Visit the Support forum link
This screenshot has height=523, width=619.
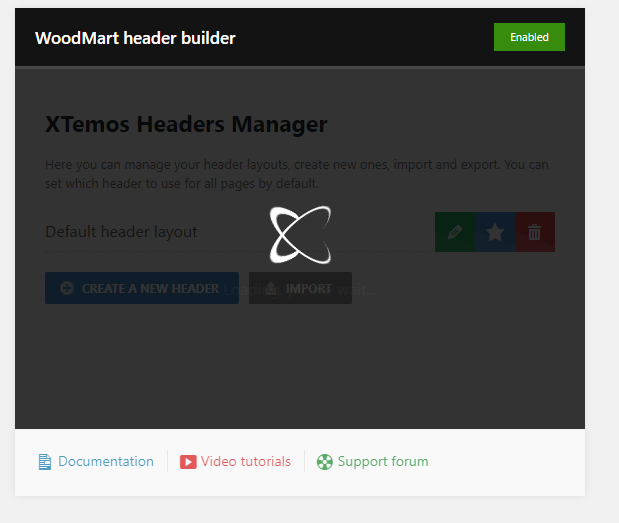(372, 461)
